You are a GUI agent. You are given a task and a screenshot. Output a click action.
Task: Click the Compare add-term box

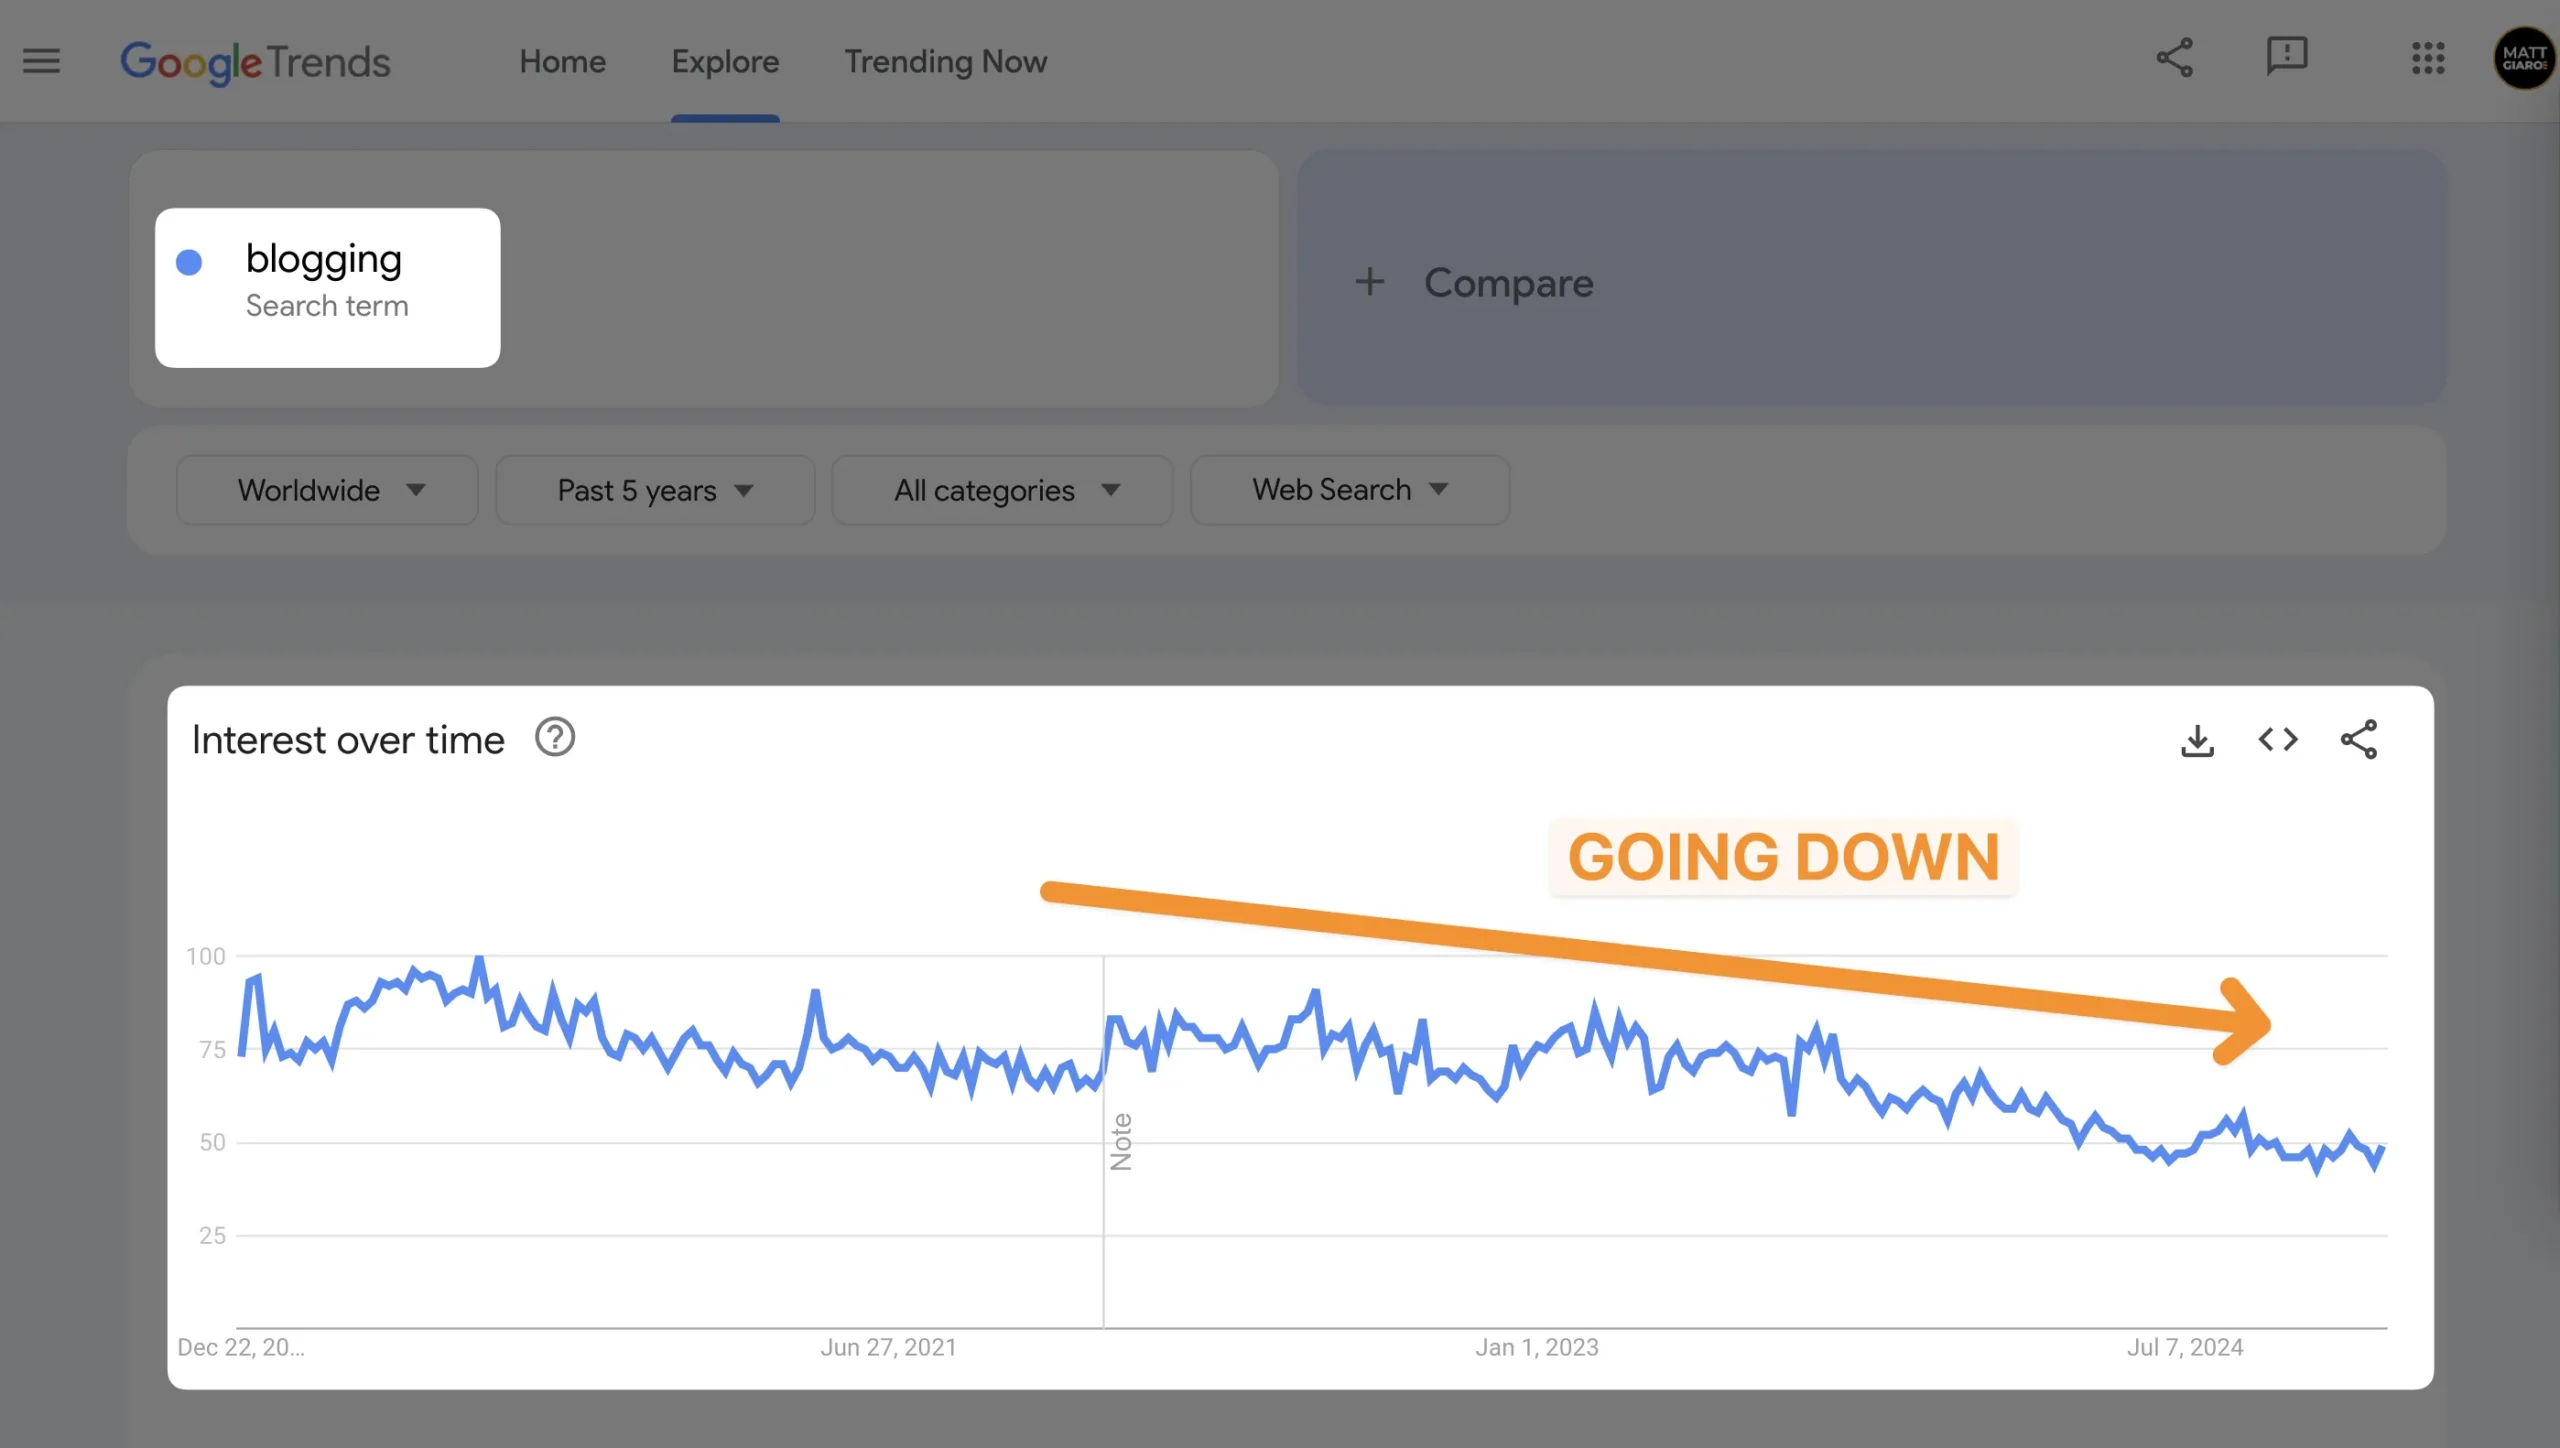point(1871,278)
